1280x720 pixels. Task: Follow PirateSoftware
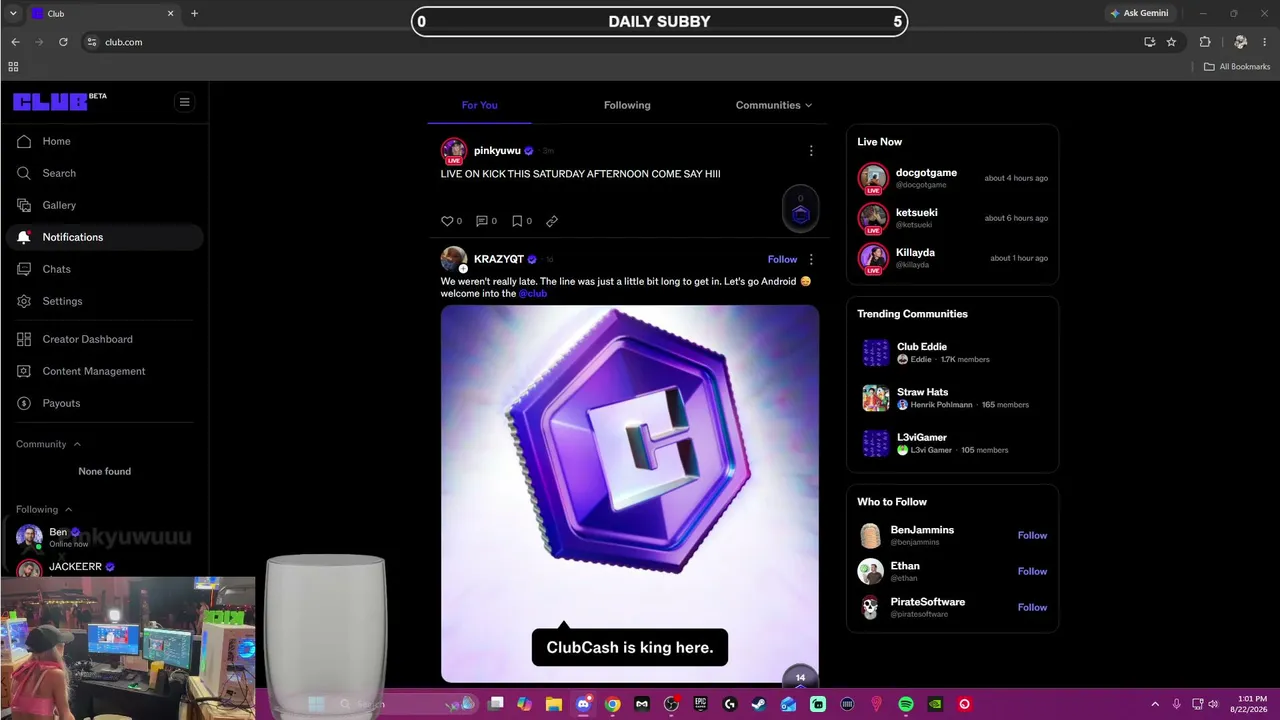click(1032, 607)
